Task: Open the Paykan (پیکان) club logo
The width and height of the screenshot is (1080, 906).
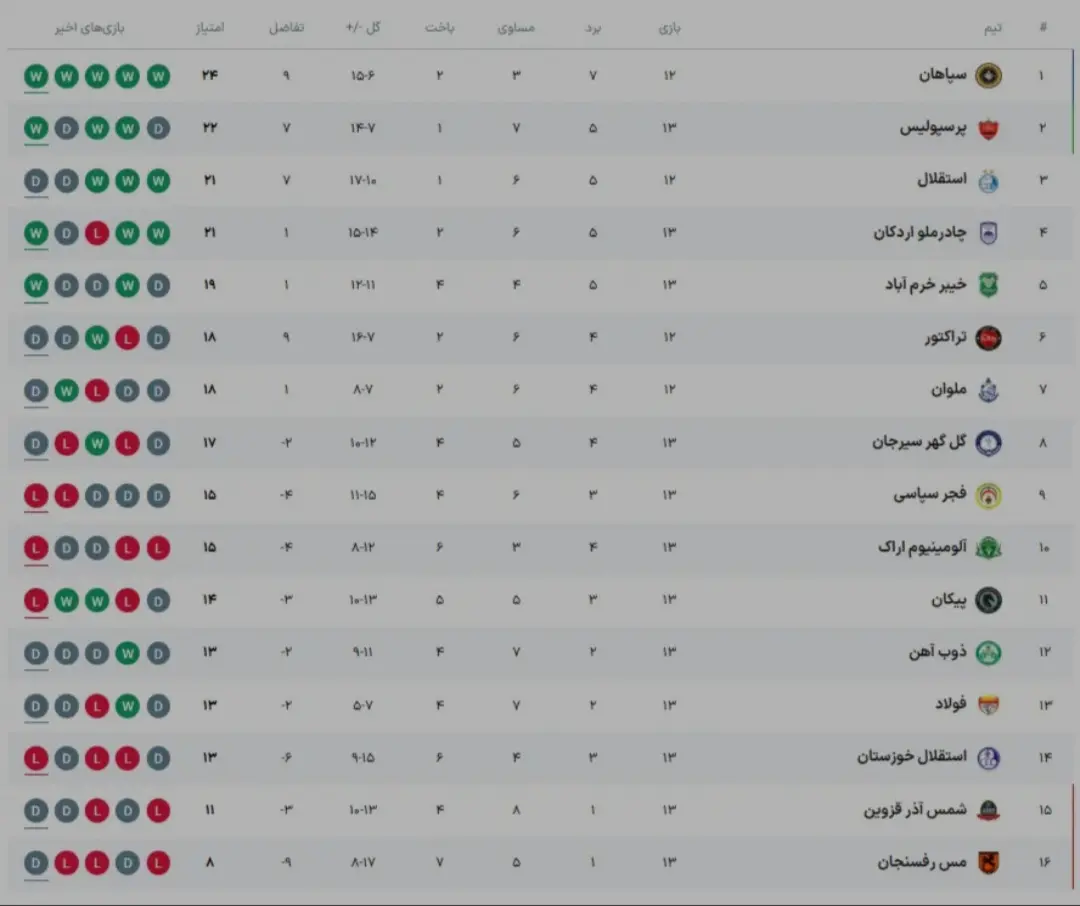Action: pyautogui.click(x=988, y=600)
